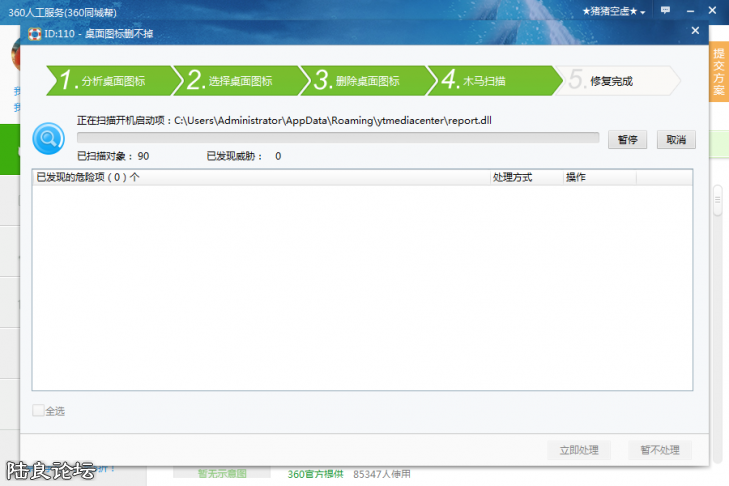729x486 pixels.
Task: Click the blue magnifier scan icon
Action: point(48,139)
